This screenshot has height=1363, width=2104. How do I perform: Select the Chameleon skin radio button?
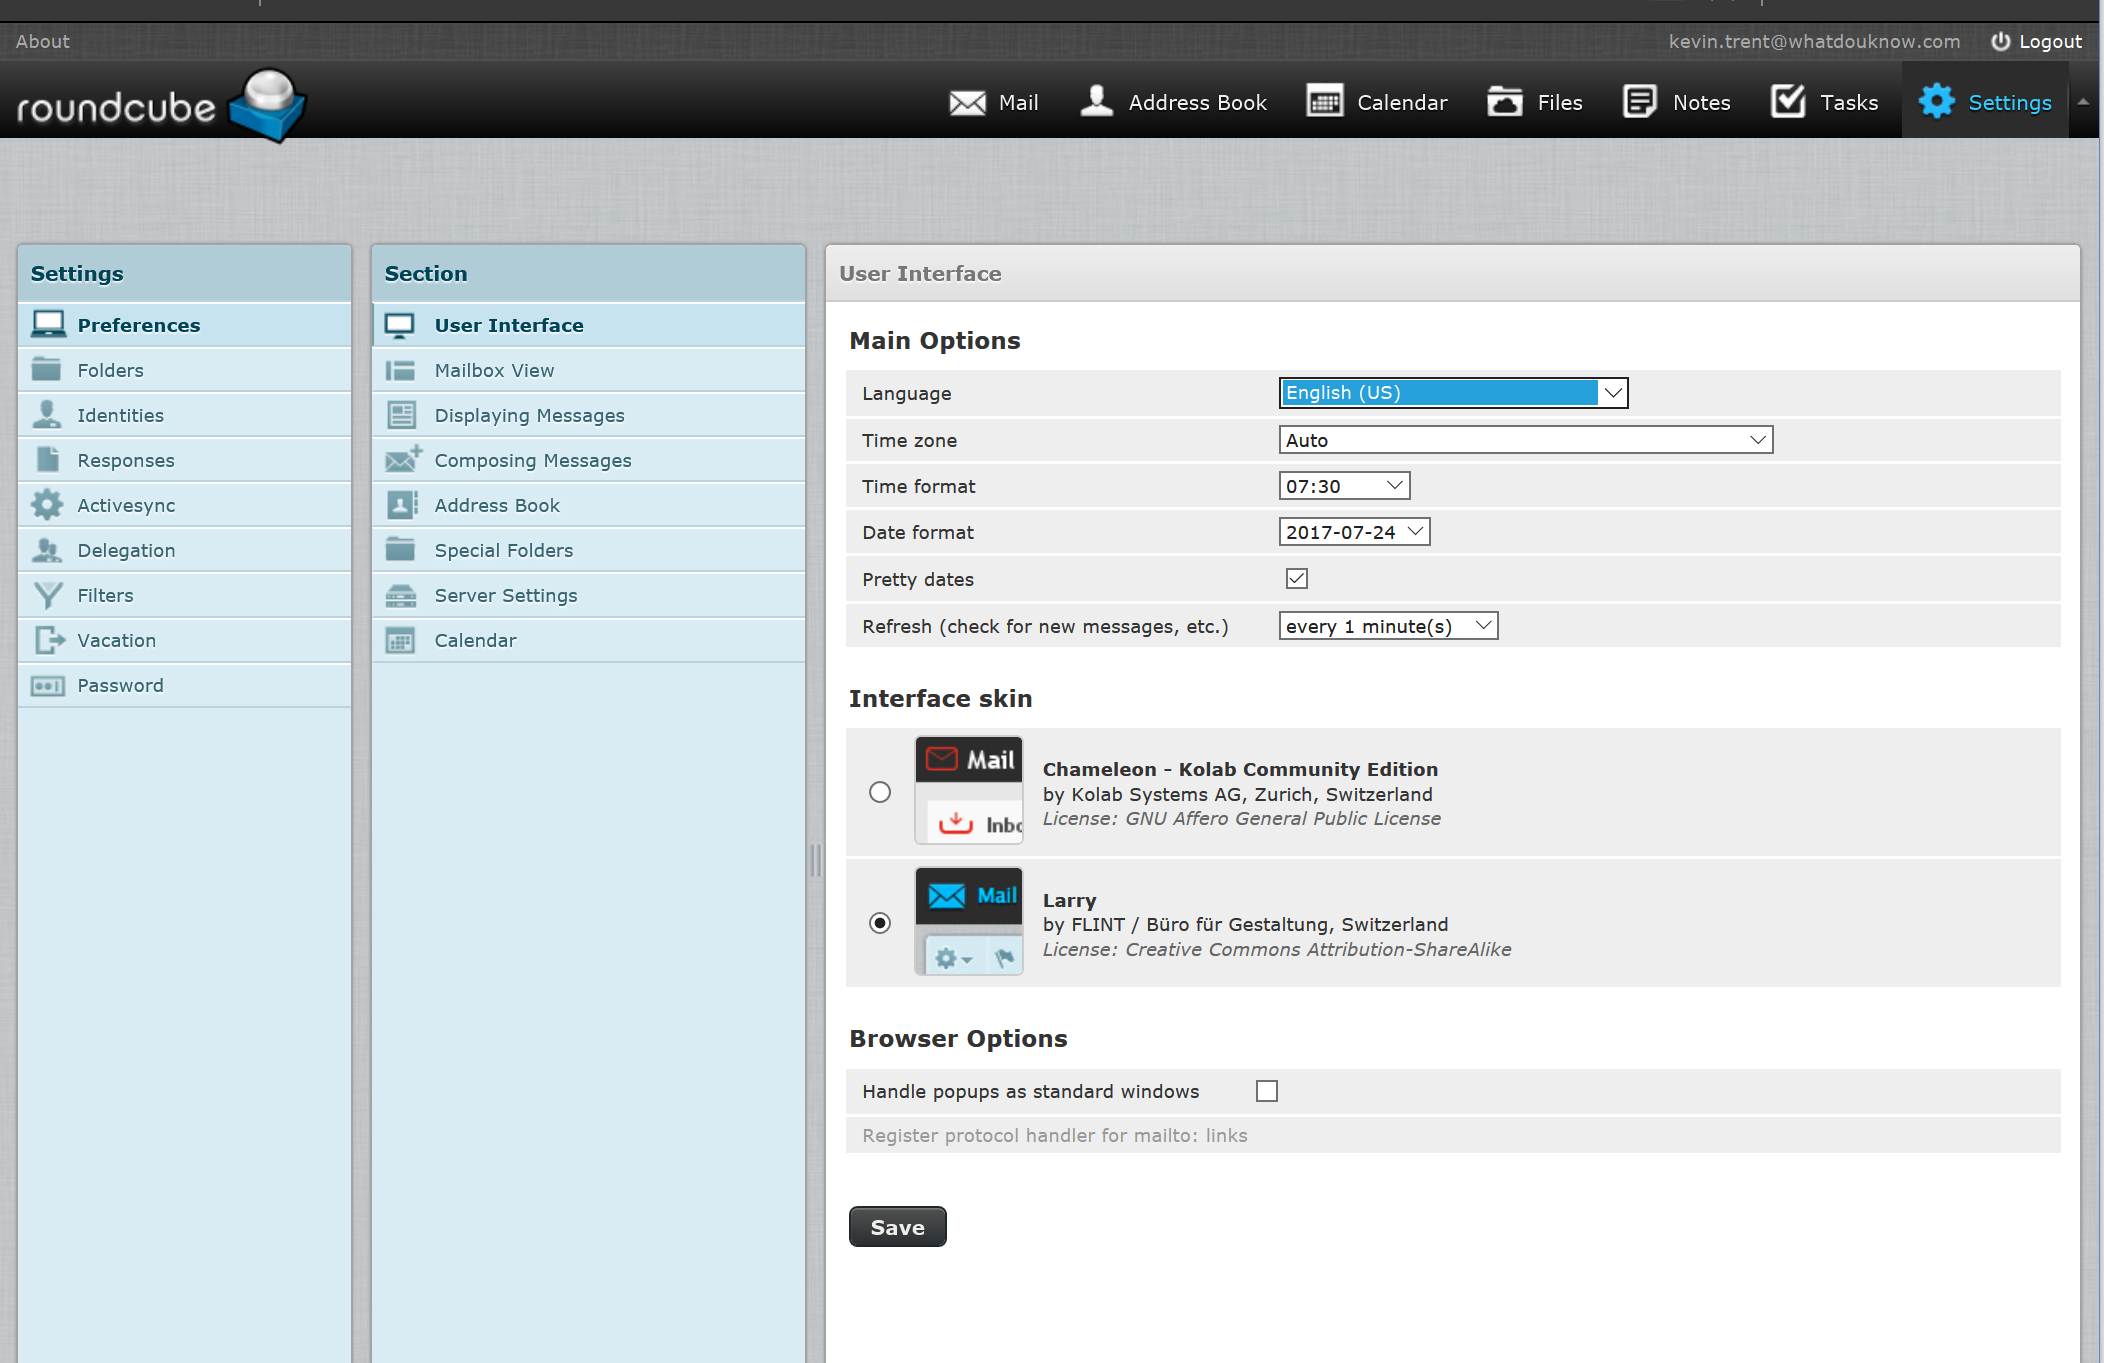point(880,792)
